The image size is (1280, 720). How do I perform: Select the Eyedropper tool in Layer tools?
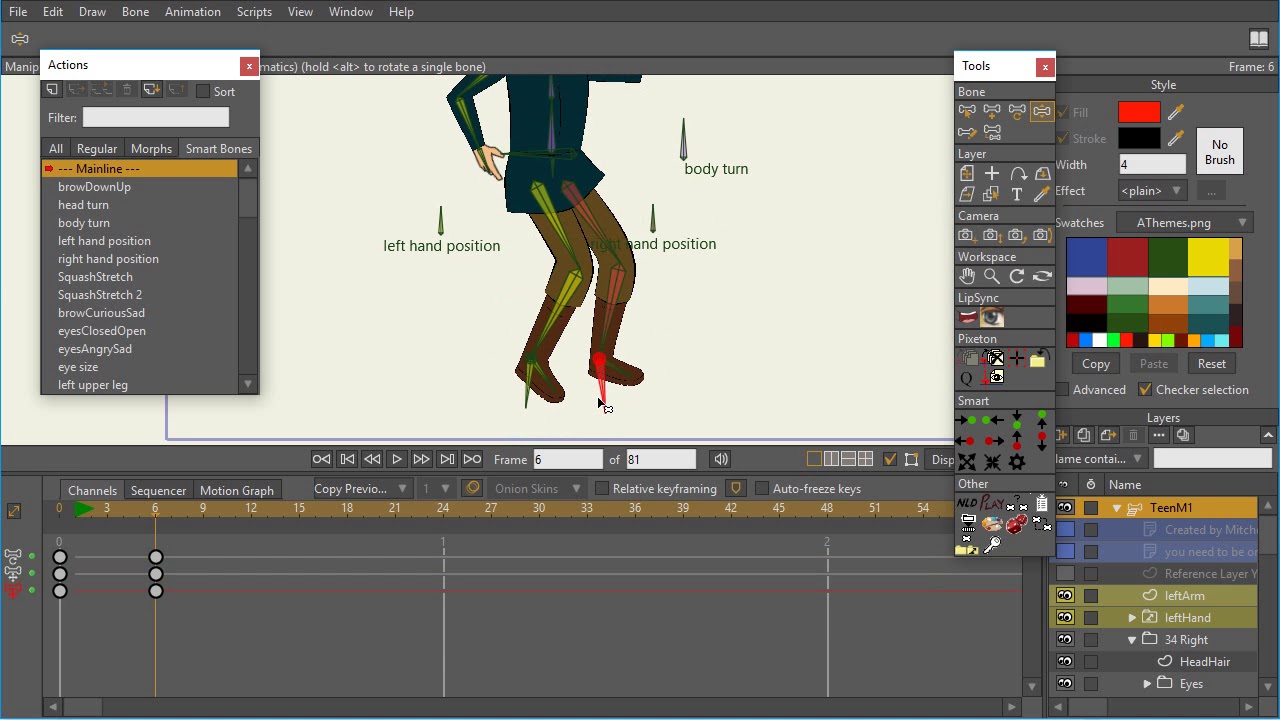point(1042,195)
